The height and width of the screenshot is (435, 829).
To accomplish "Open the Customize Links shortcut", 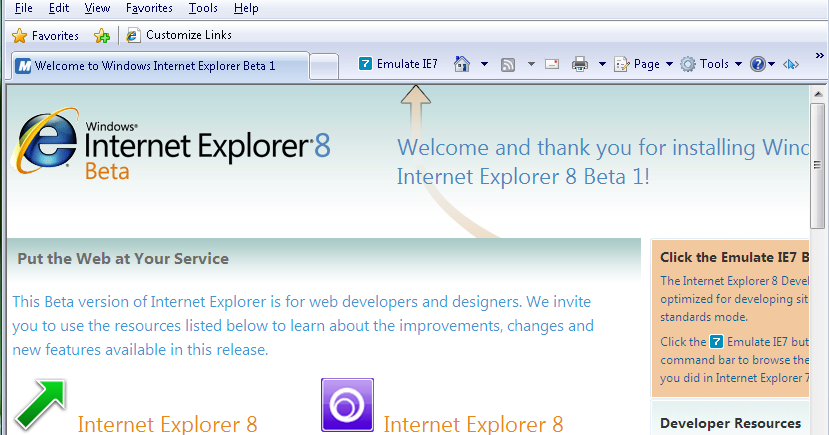I will click(179, 35).
